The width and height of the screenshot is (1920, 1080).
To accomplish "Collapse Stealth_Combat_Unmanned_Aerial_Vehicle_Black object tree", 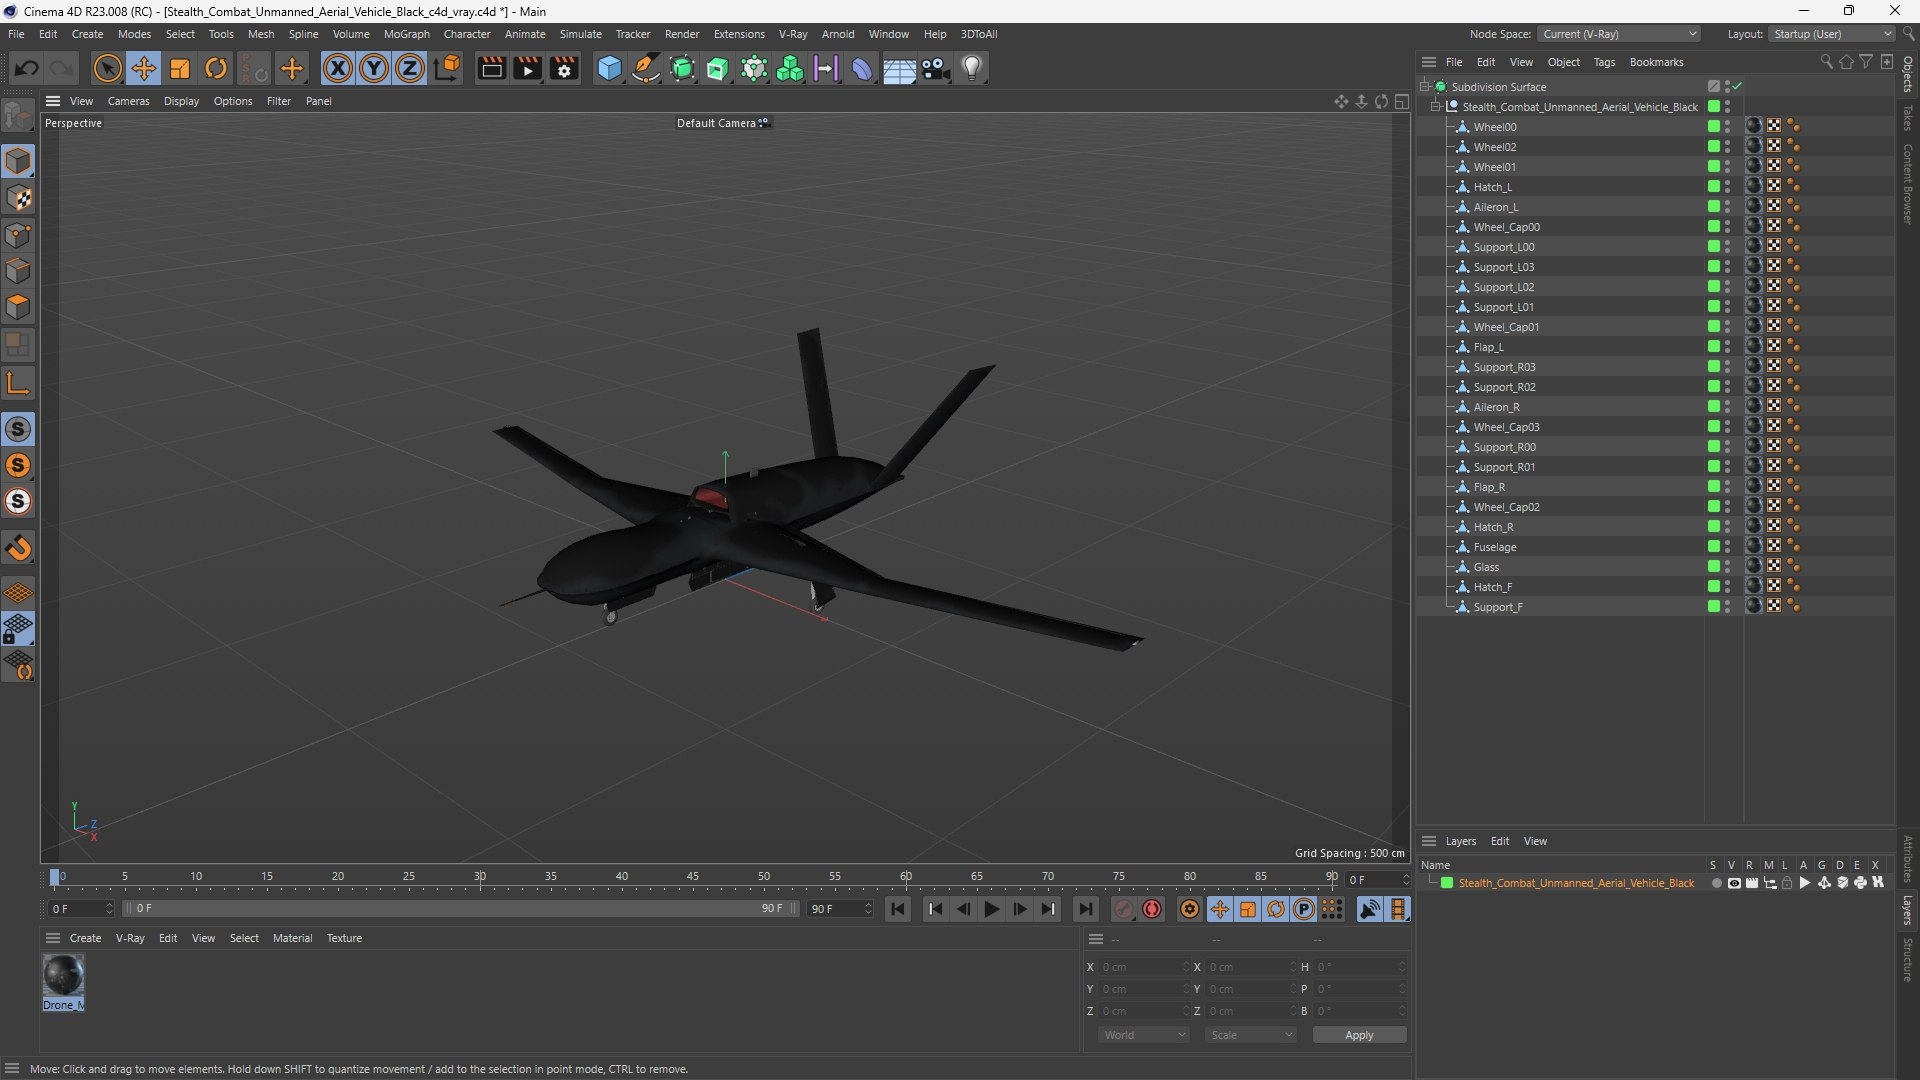I will pyautogui.click(x=1436, y=107).
